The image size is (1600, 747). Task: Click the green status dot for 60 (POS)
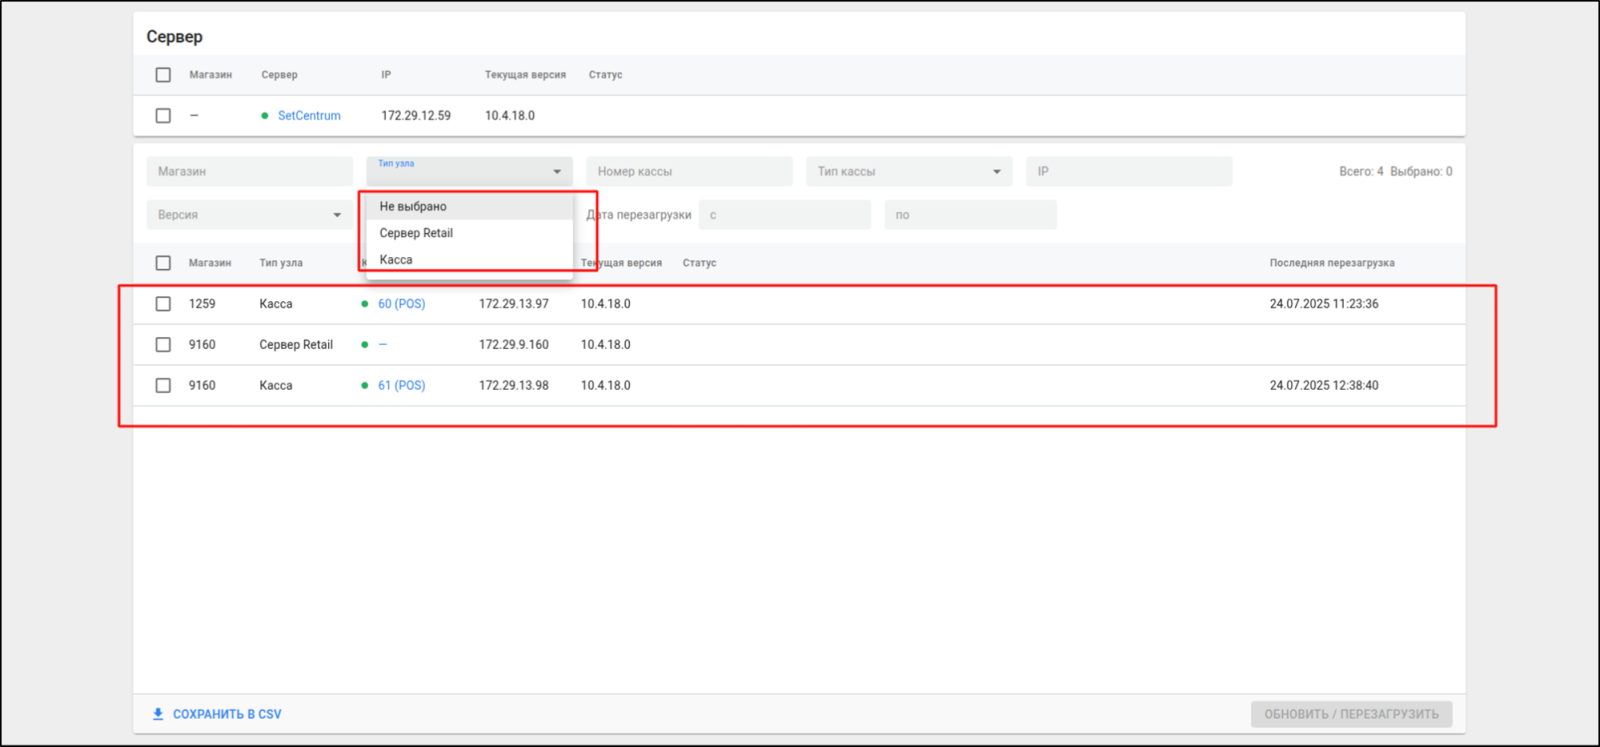click(x=365, y=304)
